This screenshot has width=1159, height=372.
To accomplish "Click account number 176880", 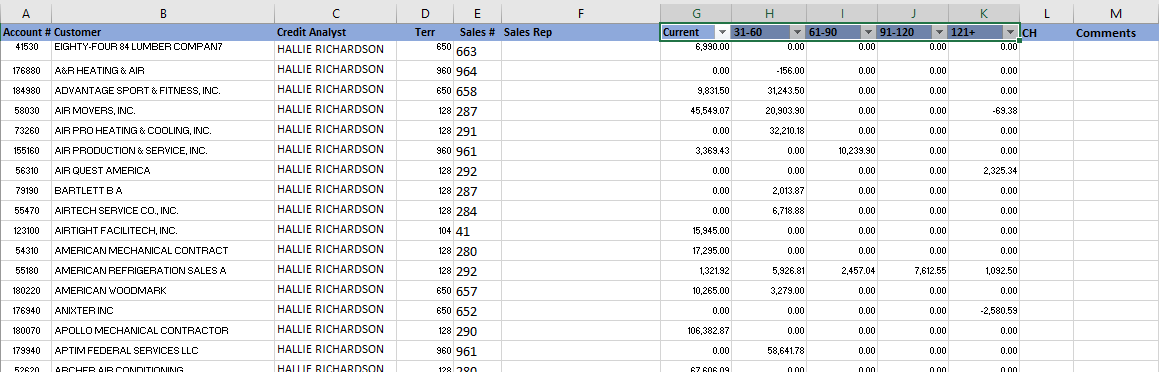I will tap(26, 71).
